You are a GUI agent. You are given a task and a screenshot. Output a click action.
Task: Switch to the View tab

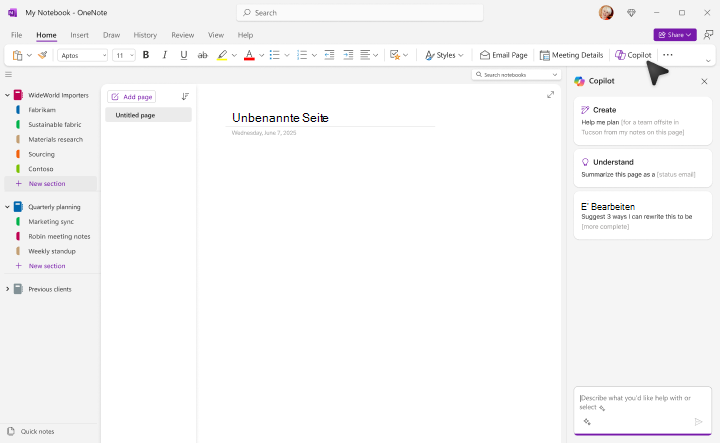coord(216,35)
